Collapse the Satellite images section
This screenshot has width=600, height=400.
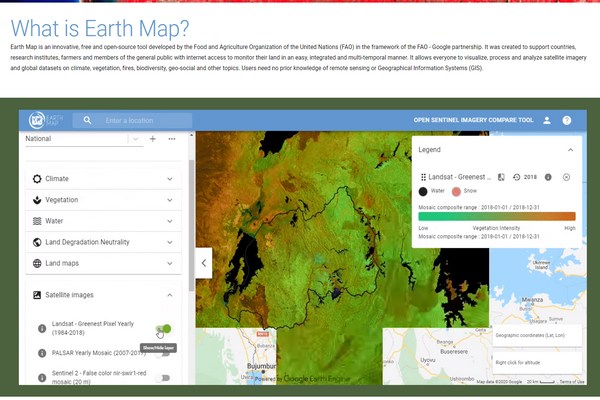pyautogui.click(x=170, y=295)
